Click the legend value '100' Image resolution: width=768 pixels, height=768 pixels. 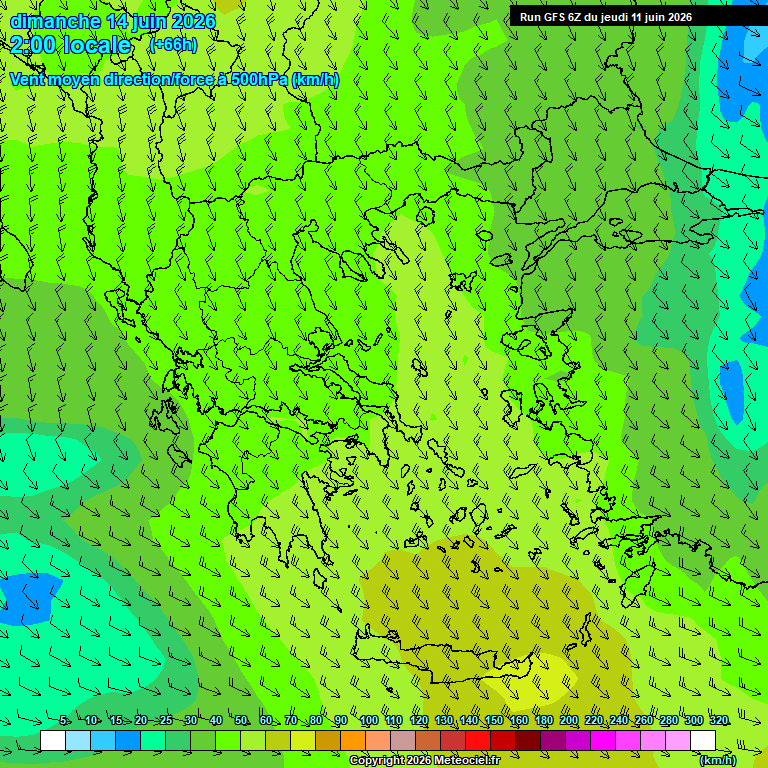[369, 720]
